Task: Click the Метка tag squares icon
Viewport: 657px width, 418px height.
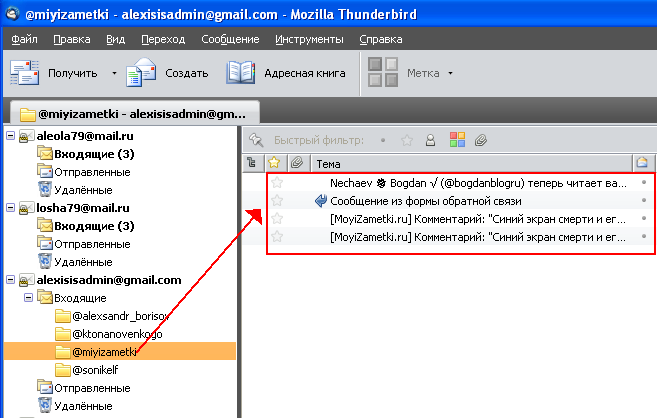Action: (383, 72)
